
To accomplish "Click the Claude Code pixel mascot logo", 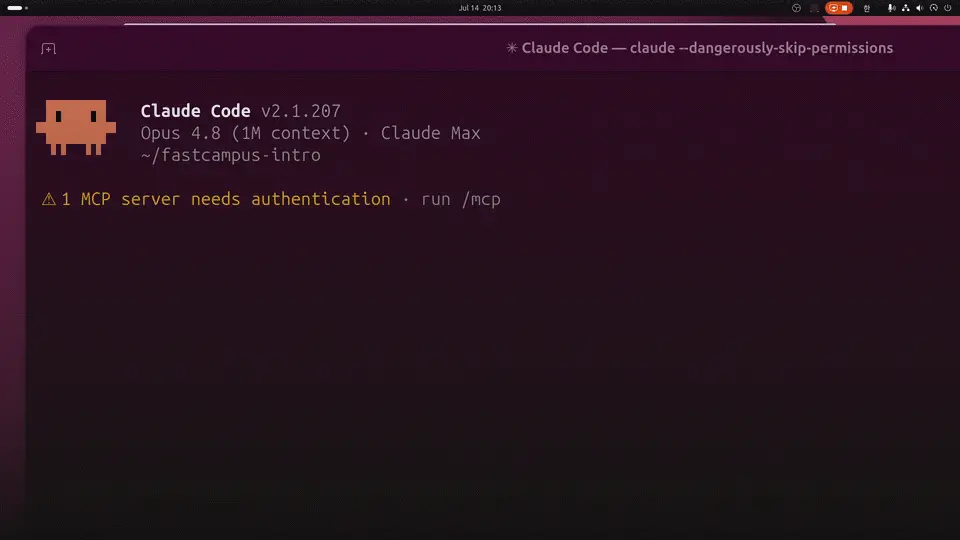I will coord(76,127).
